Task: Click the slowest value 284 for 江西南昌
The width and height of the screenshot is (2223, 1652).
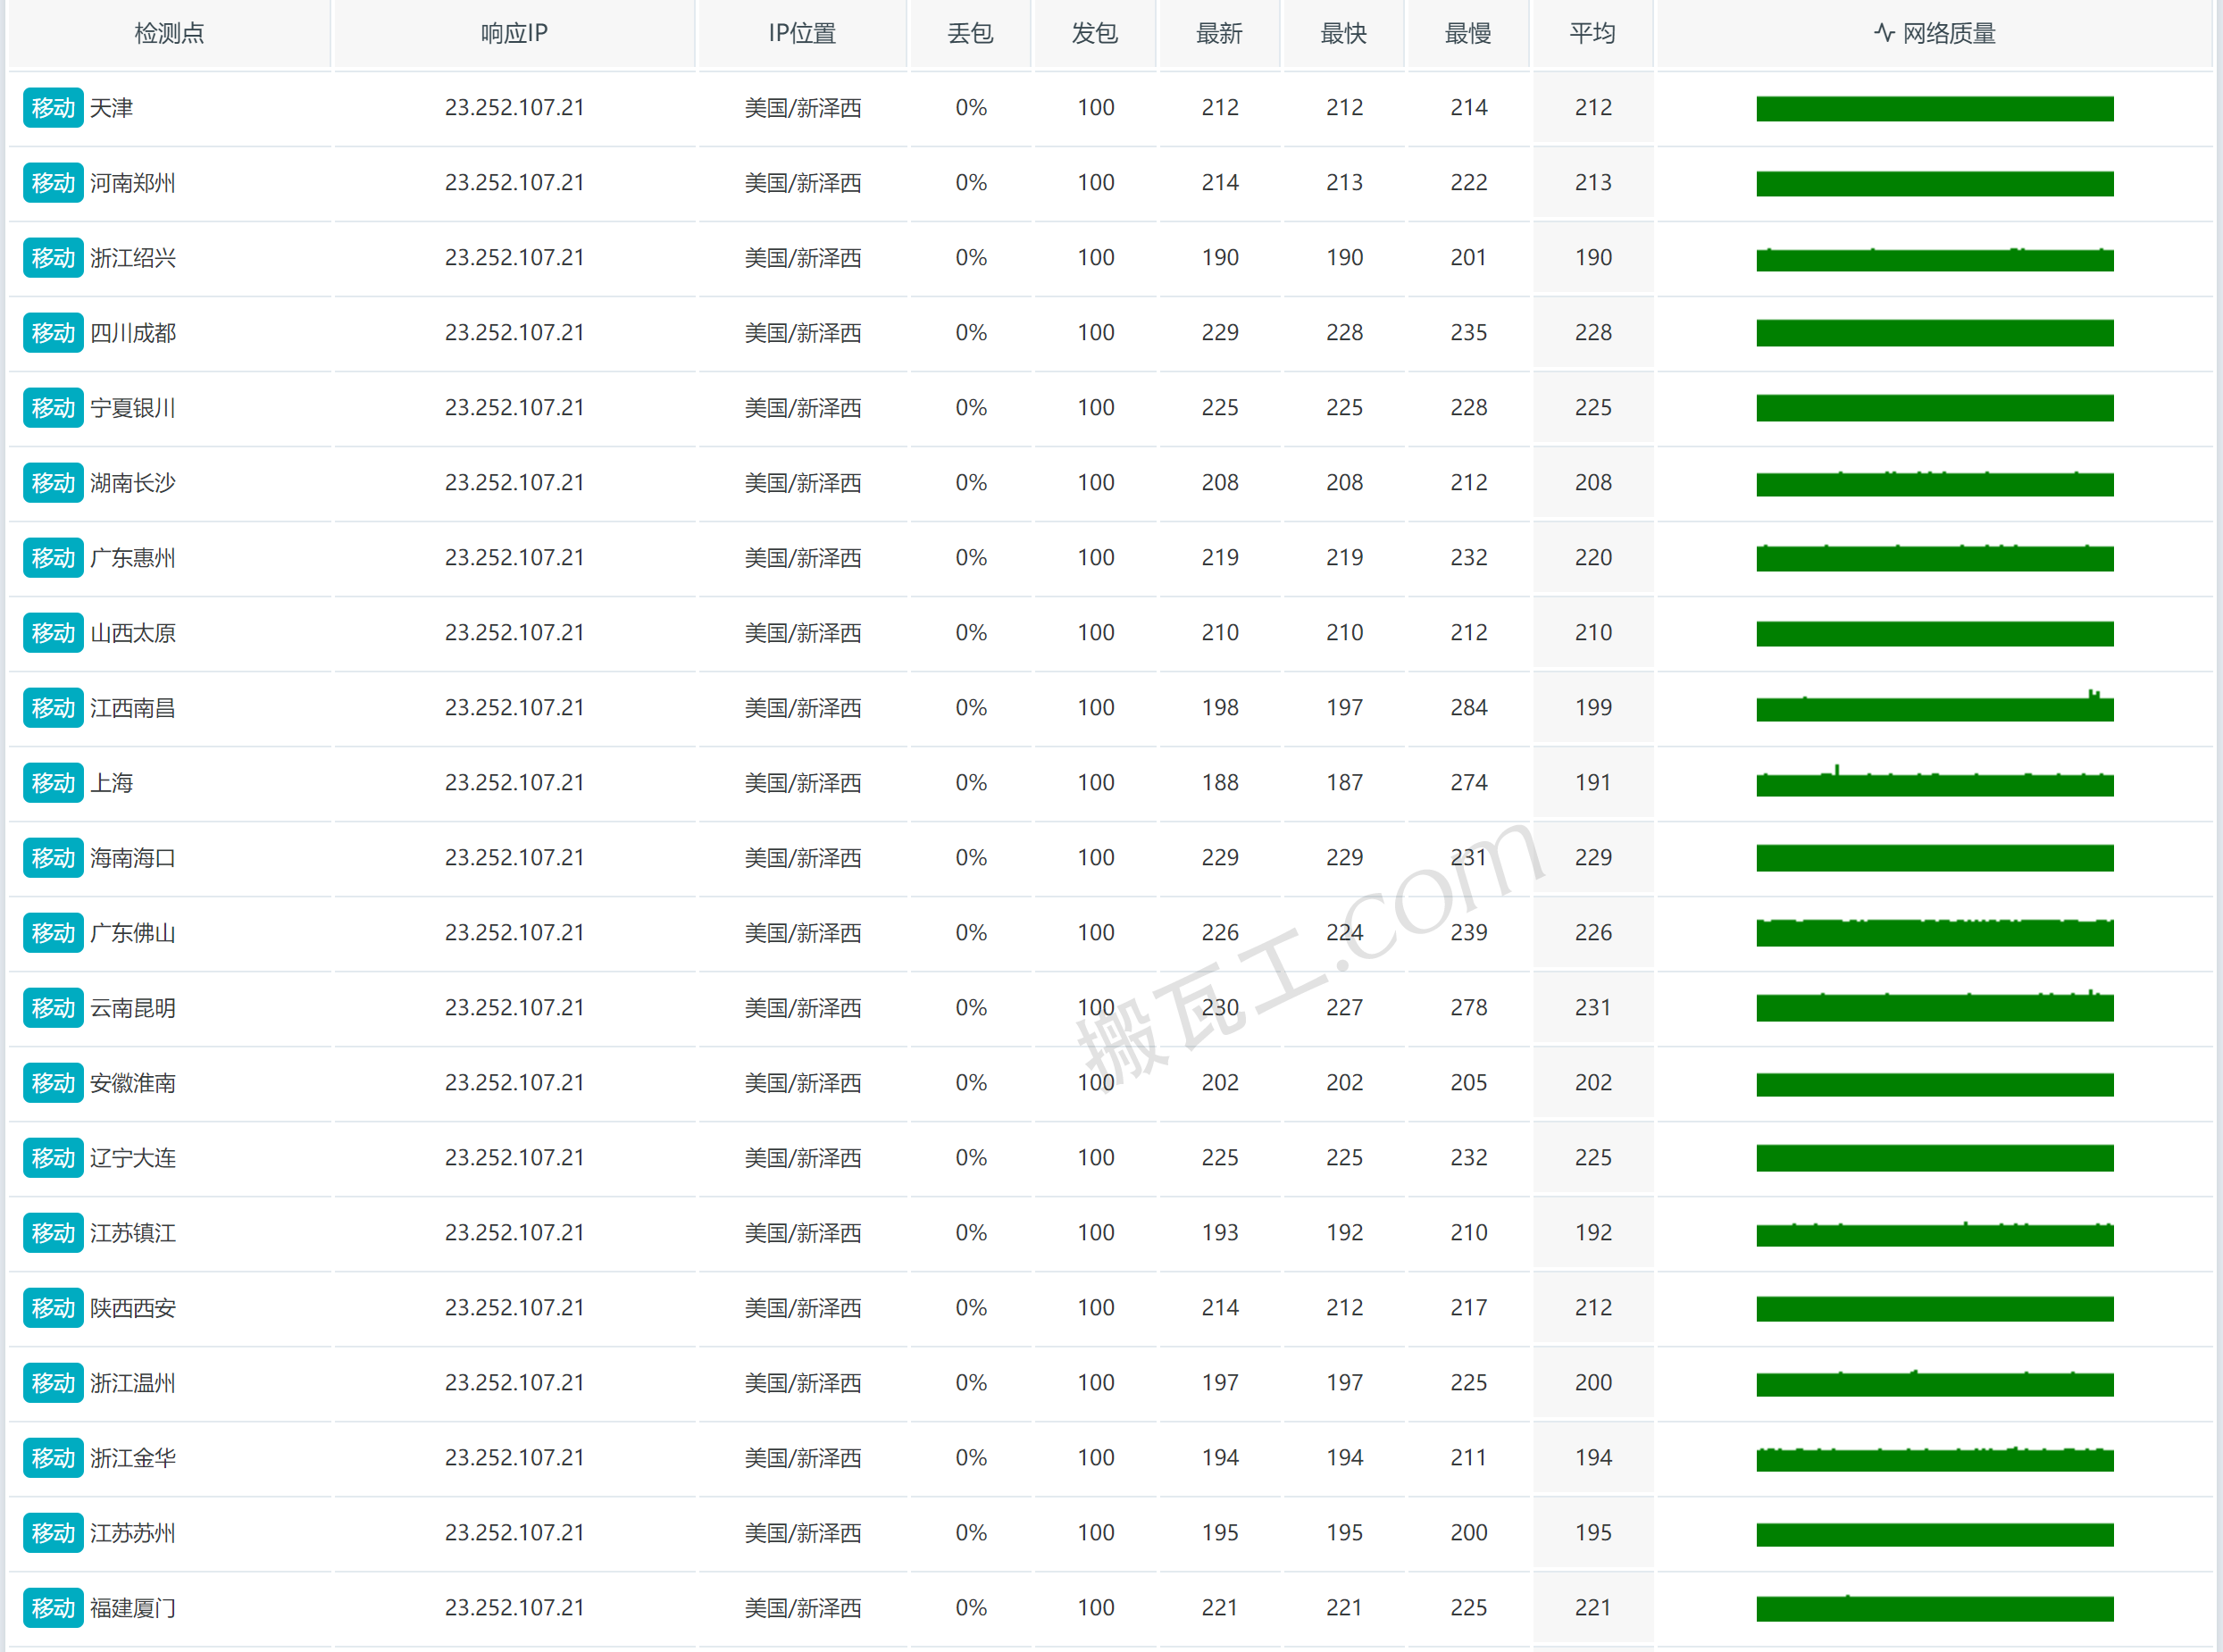Action: [1468, 708]
